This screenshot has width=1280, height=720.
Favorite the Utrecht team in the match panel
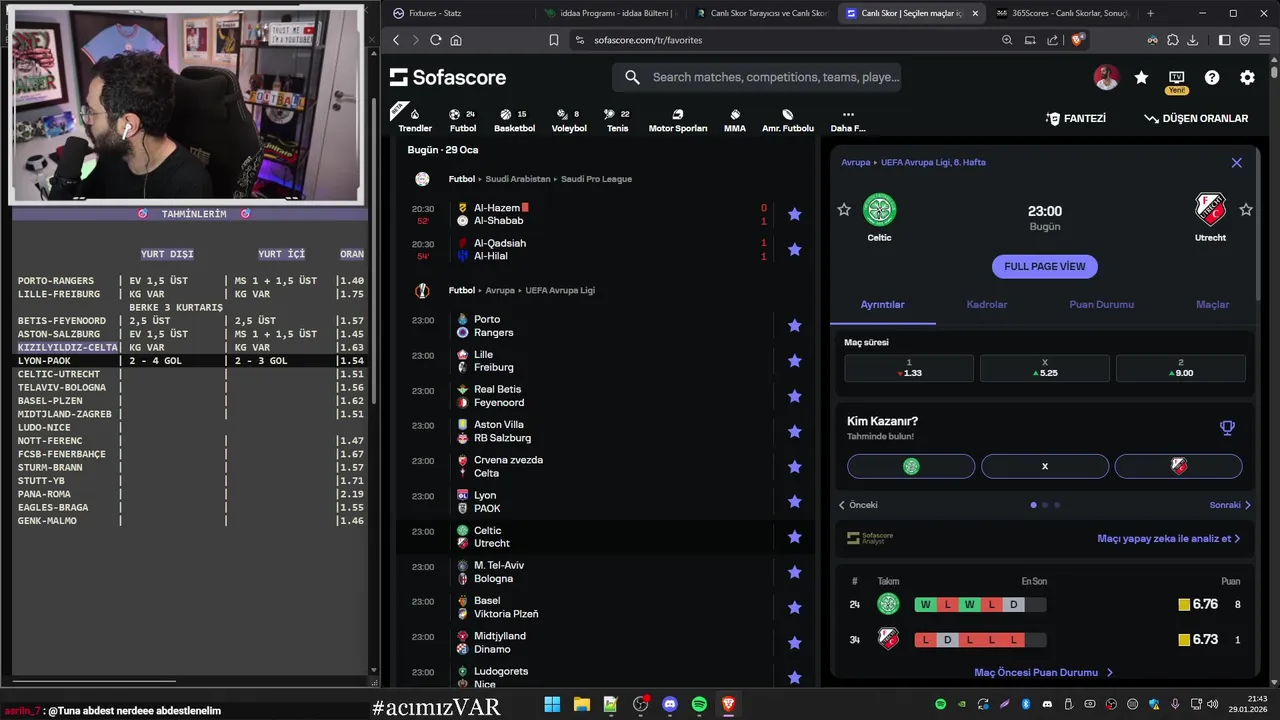[x=1246, y=209]
